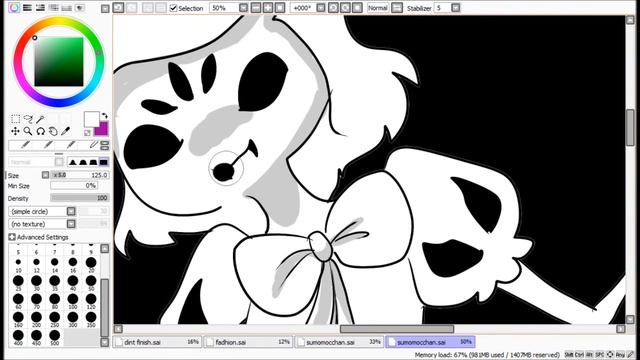
Task: Click the vertical canvas scrollbar thumb
Action: 630,127
